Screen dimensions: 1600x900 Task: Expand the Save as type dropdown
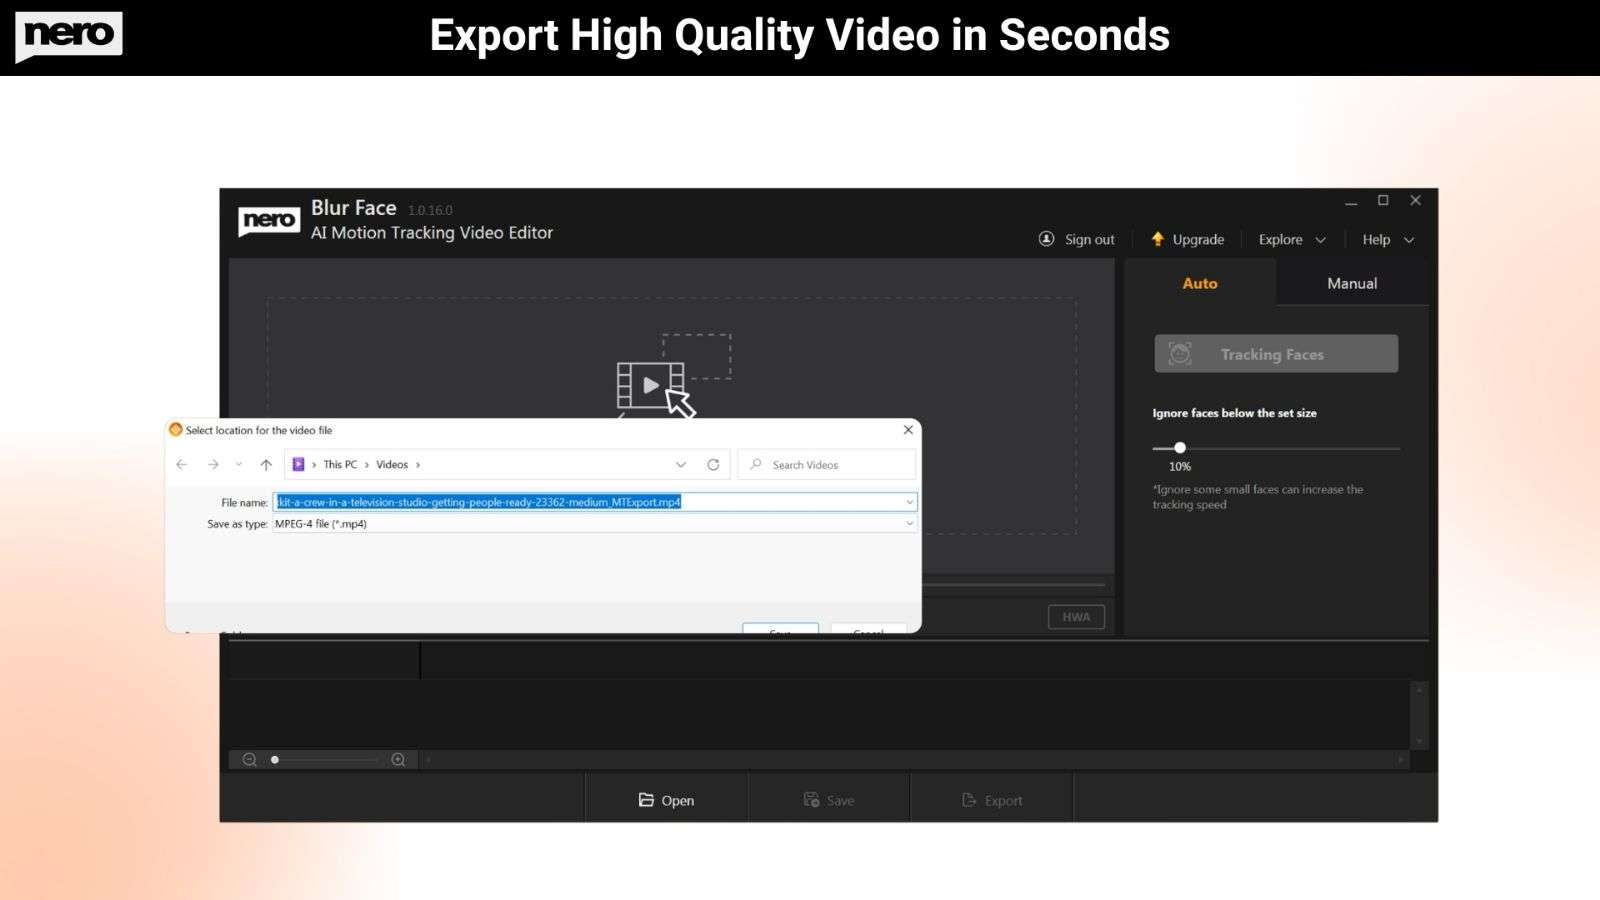(908, 523)
